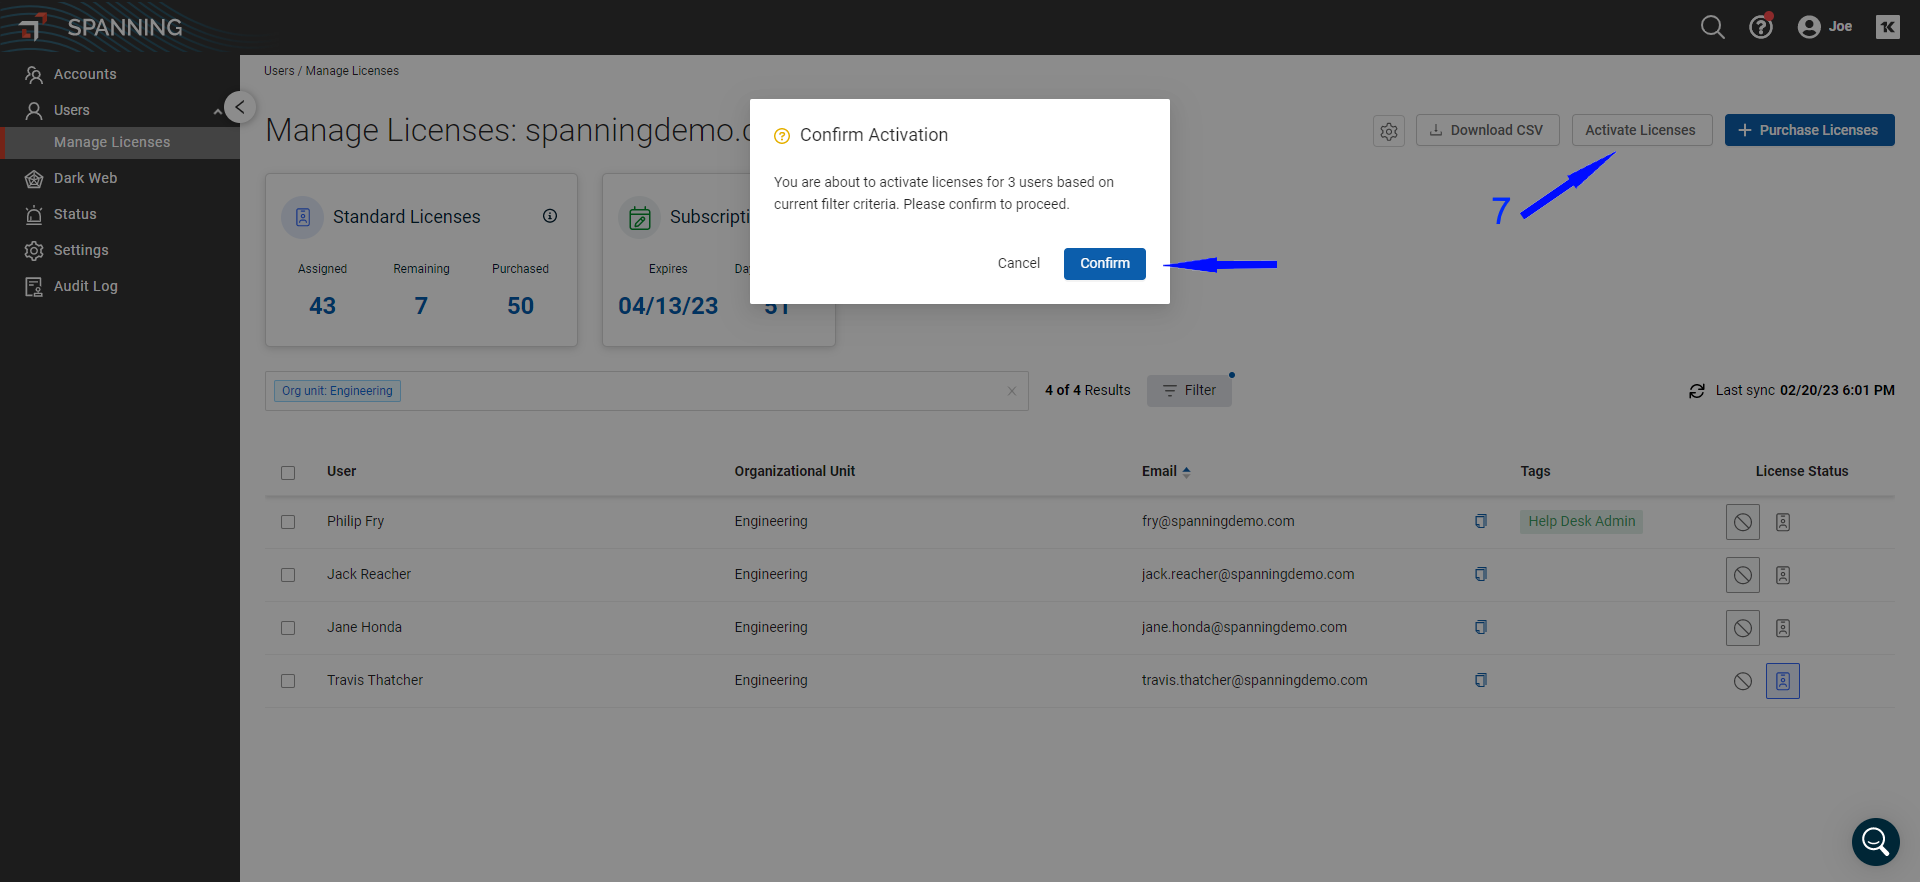The width and height of the screenshot is (1920, 882).
Task: Open the help question mark icon
Action: [x=1760, y=27]
